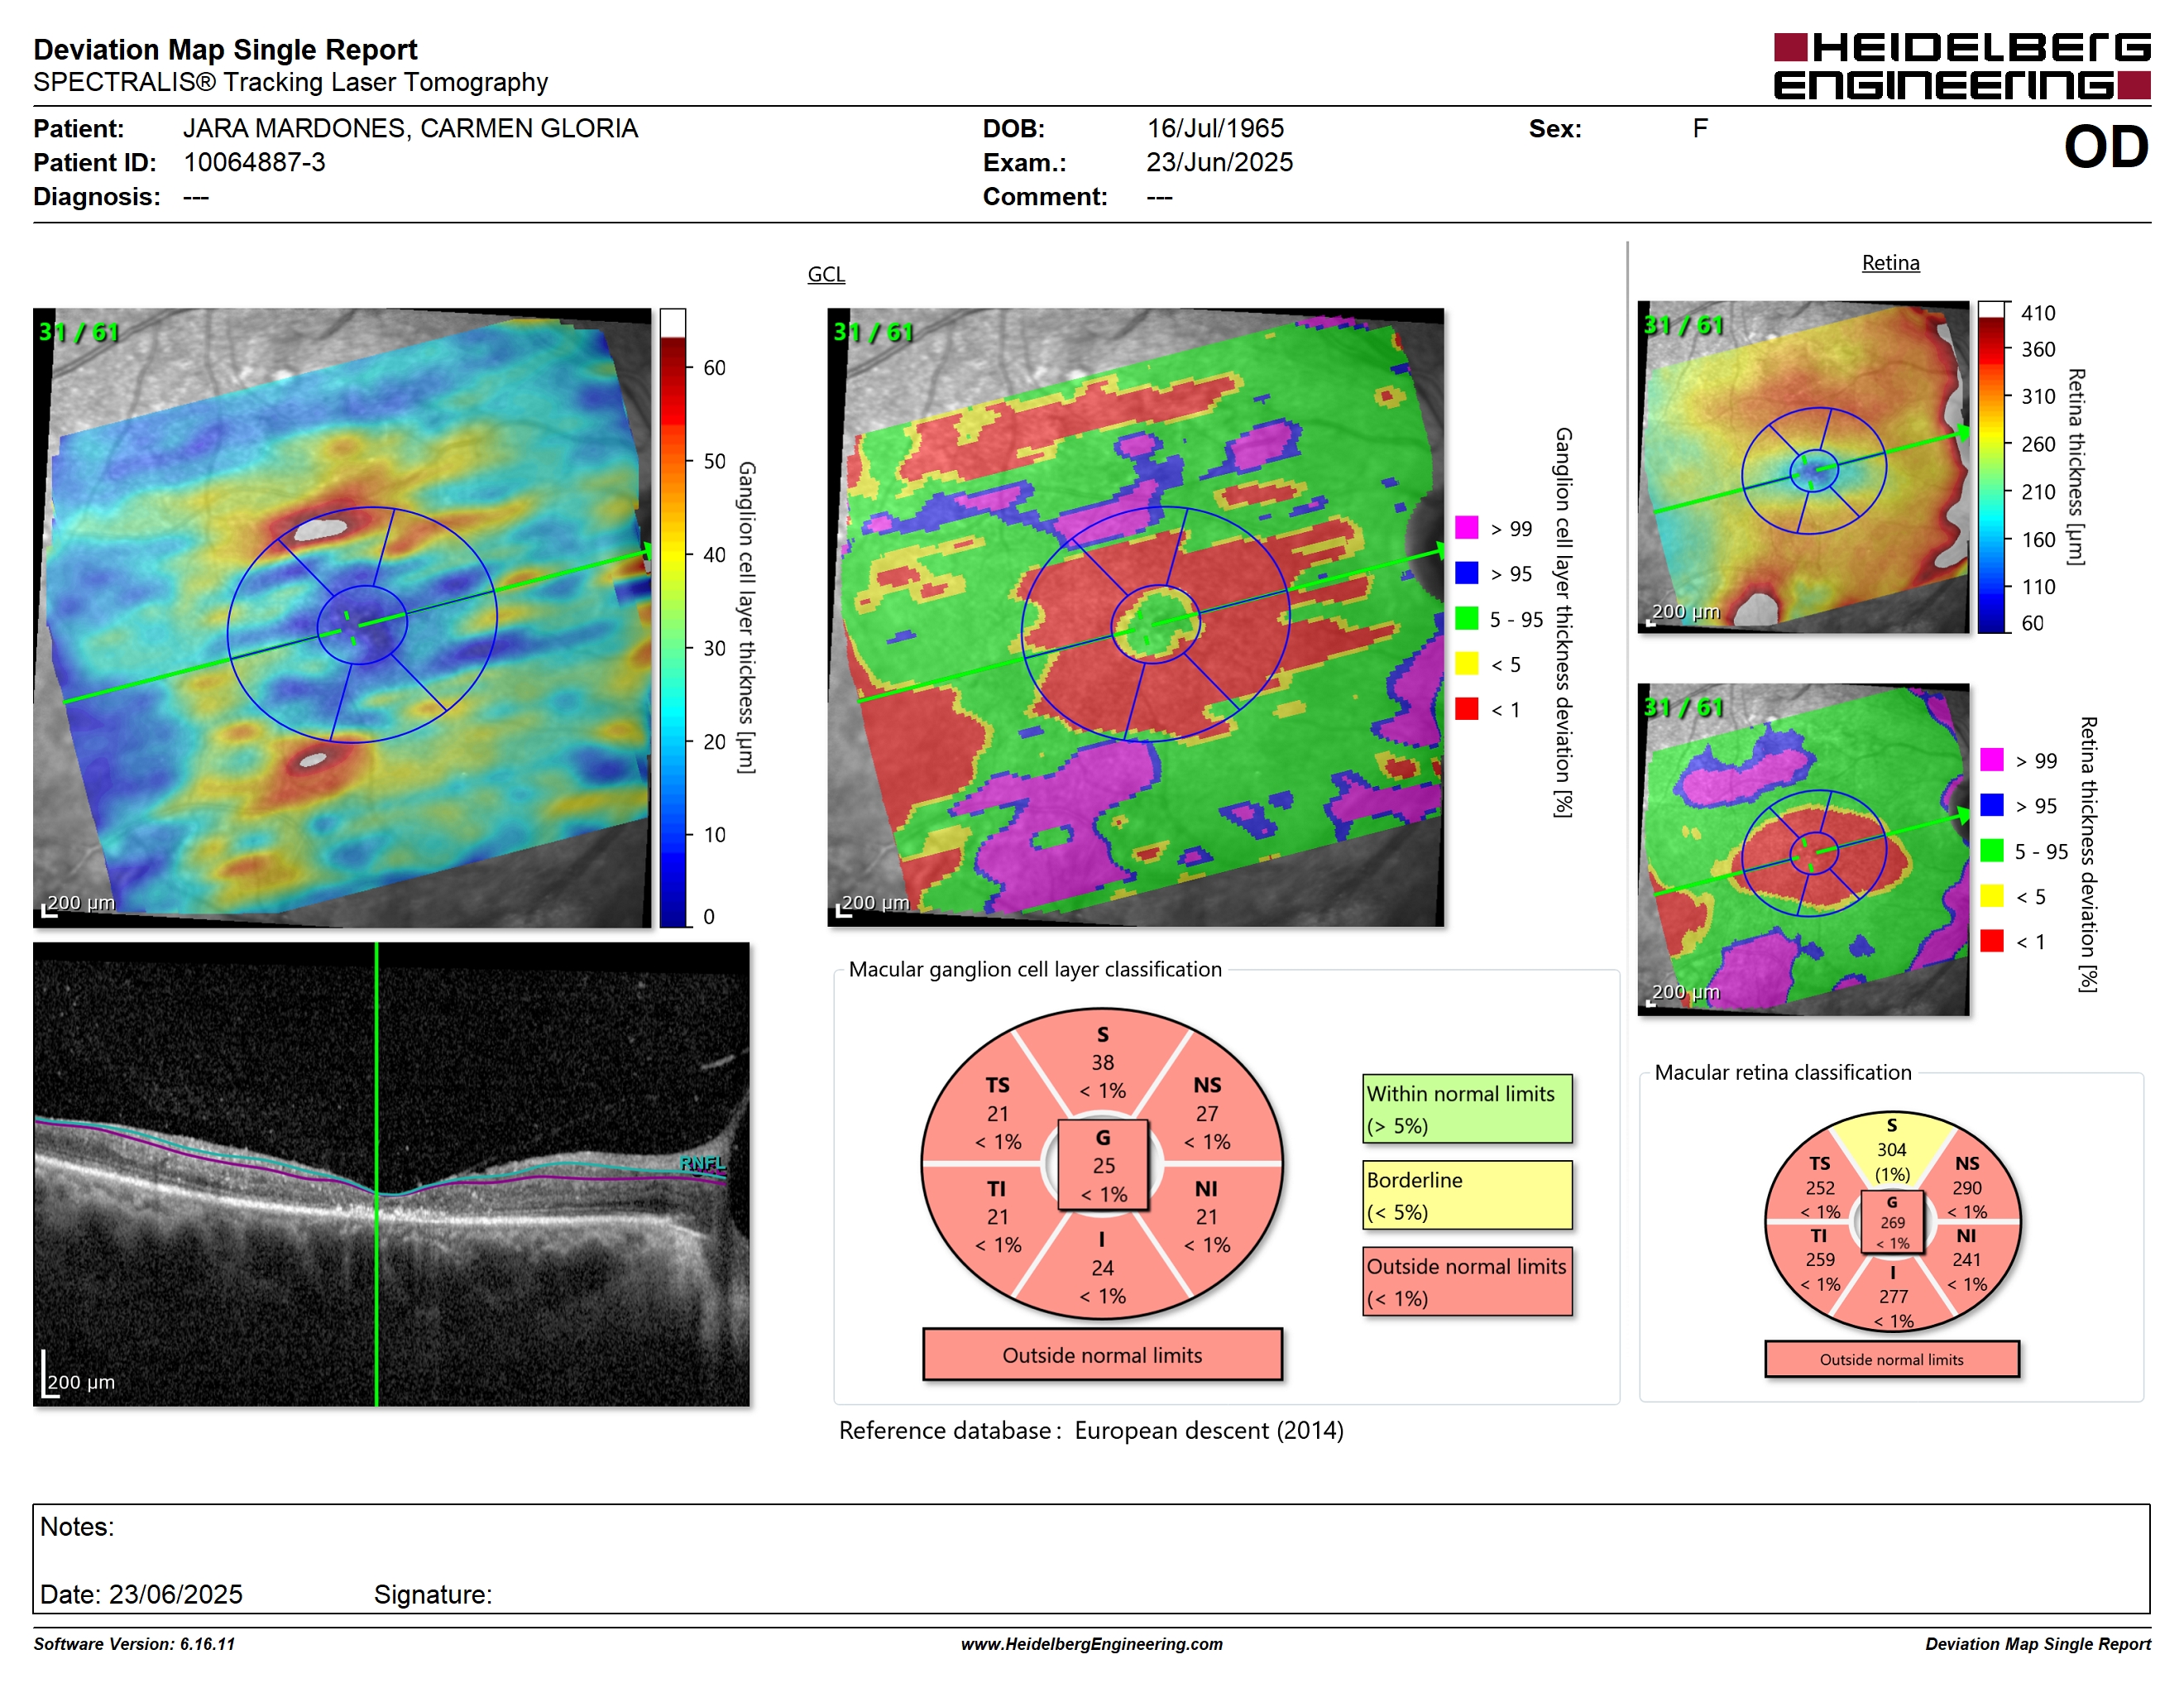2184x1688 pixels.
Task: Click the RNFL label on the B-scan
Action: click(702, 1163)
